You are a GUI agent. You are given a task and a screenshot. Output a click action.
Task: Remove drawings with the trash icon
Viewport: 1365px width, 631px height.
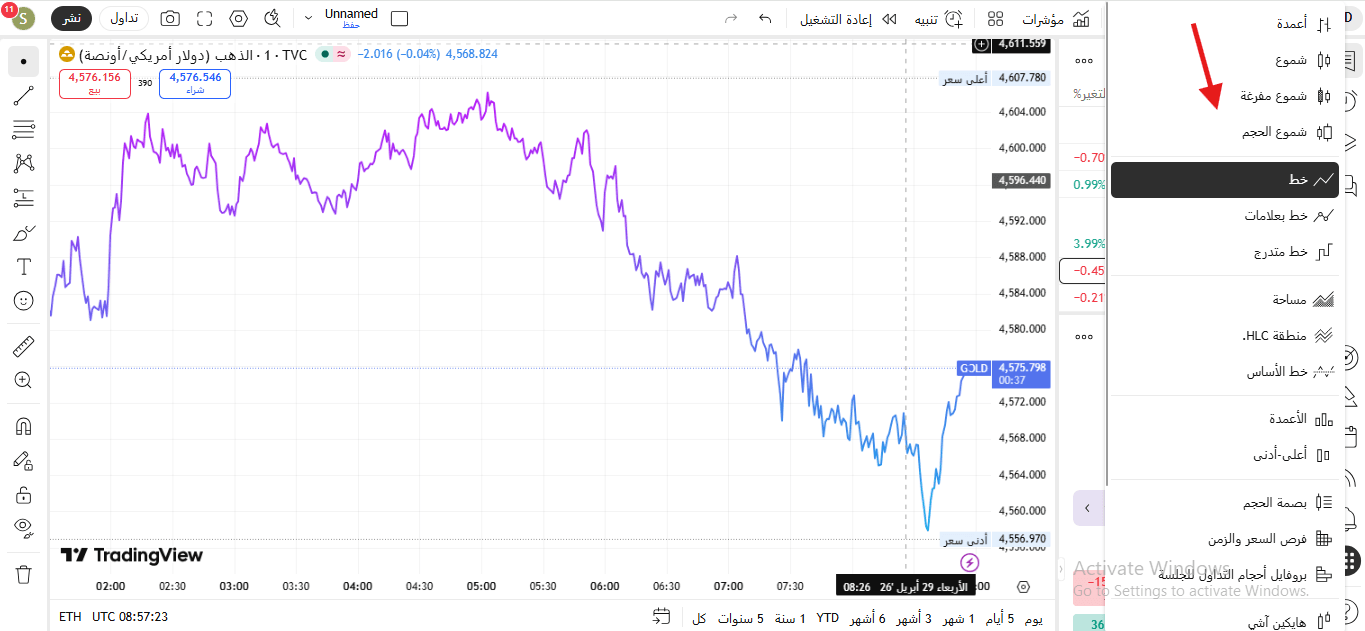(24, 574)
